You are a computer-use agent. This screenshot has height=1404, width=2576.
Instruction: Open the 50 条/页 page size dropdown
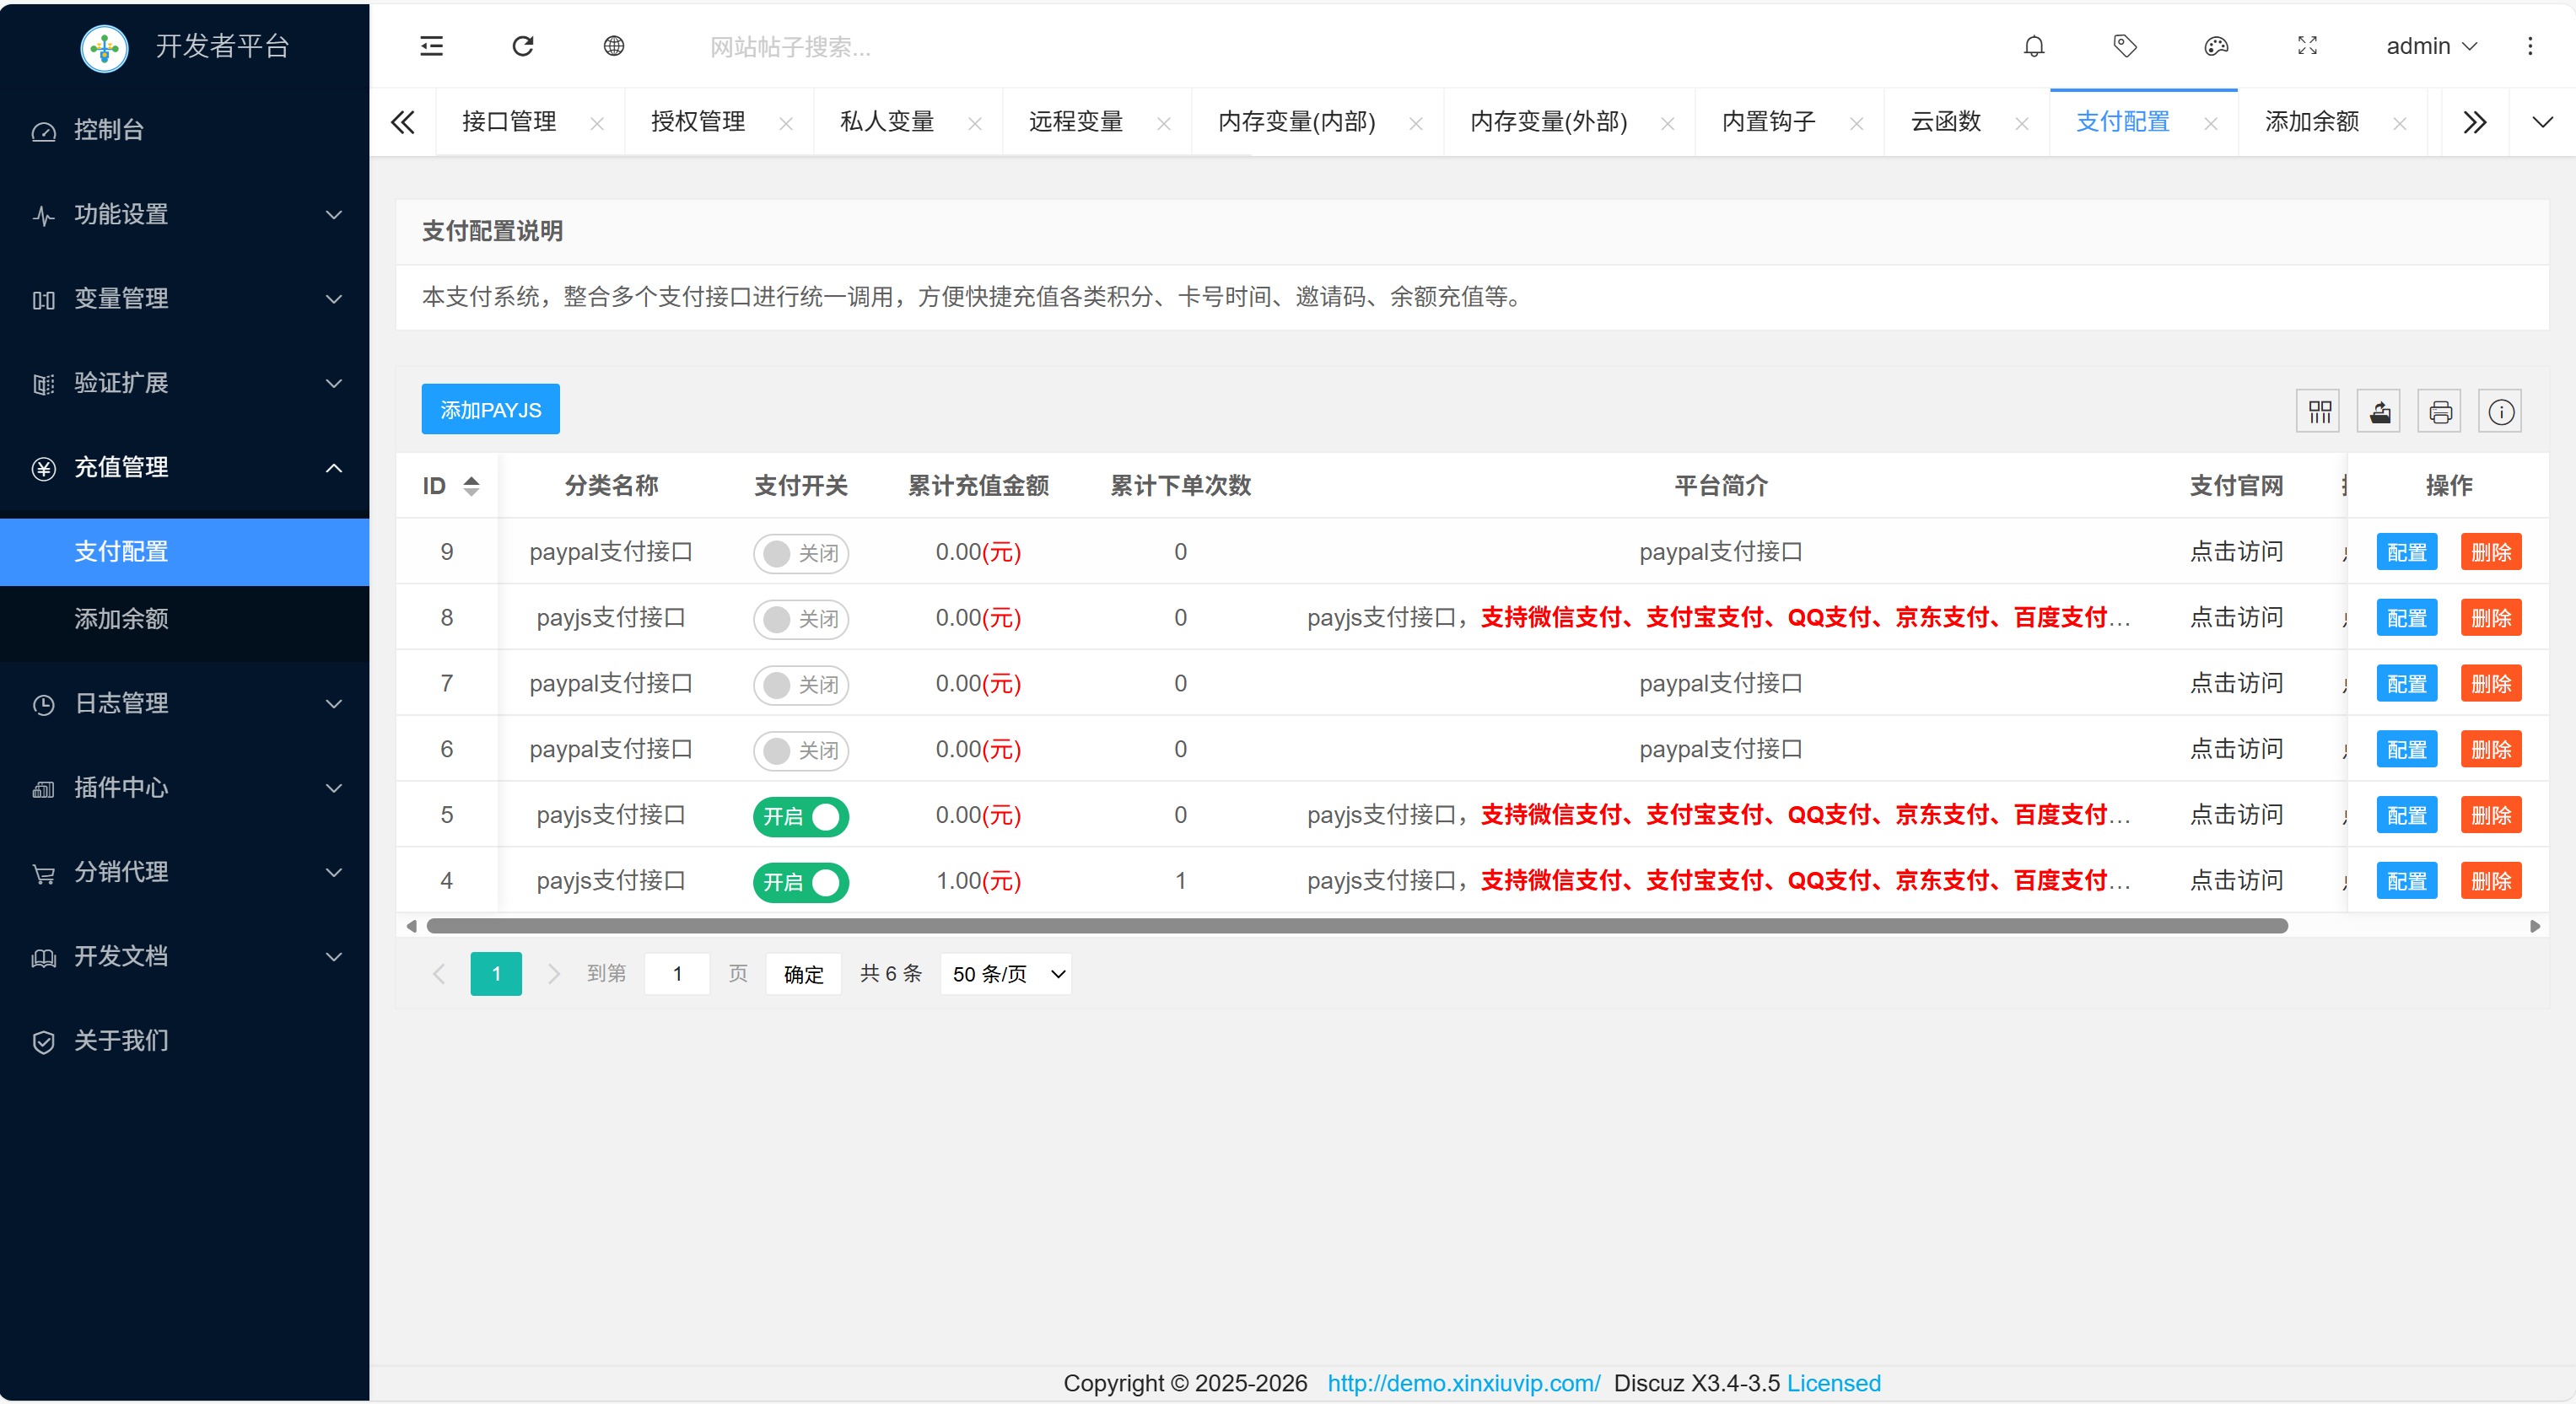tap(1005, 974)
